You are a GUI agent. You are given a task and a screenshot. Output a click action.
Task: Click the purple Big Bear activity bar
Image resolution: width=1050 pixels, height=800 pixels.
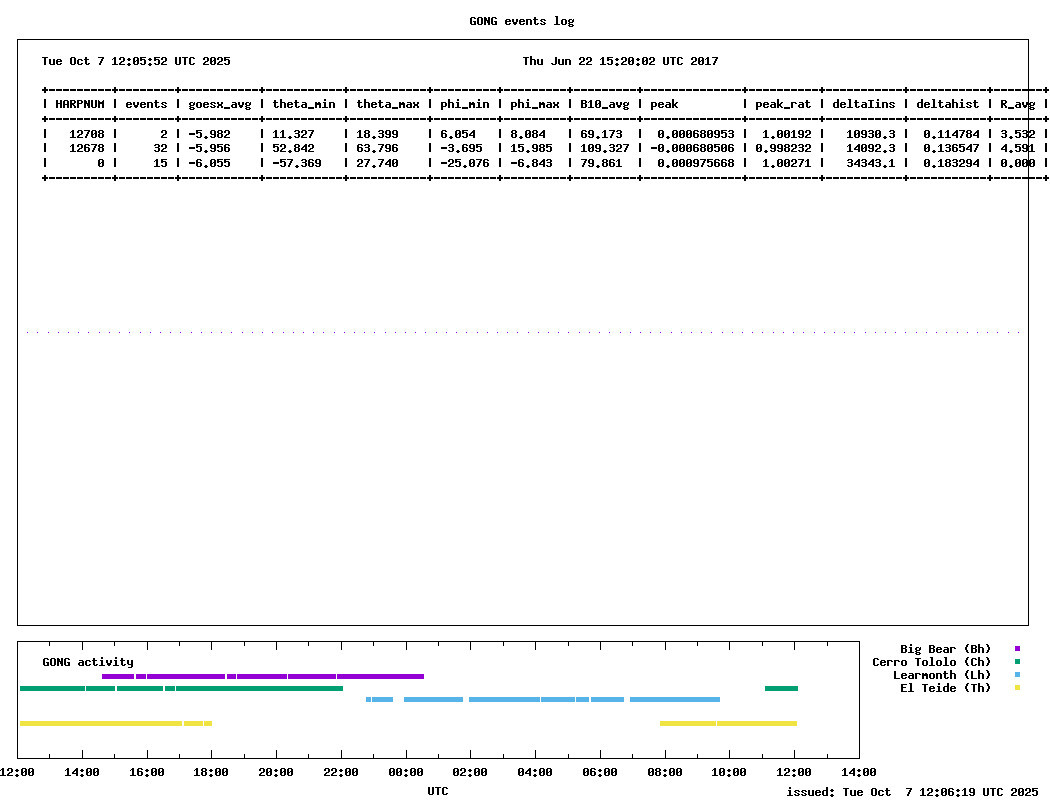point(262,676)
